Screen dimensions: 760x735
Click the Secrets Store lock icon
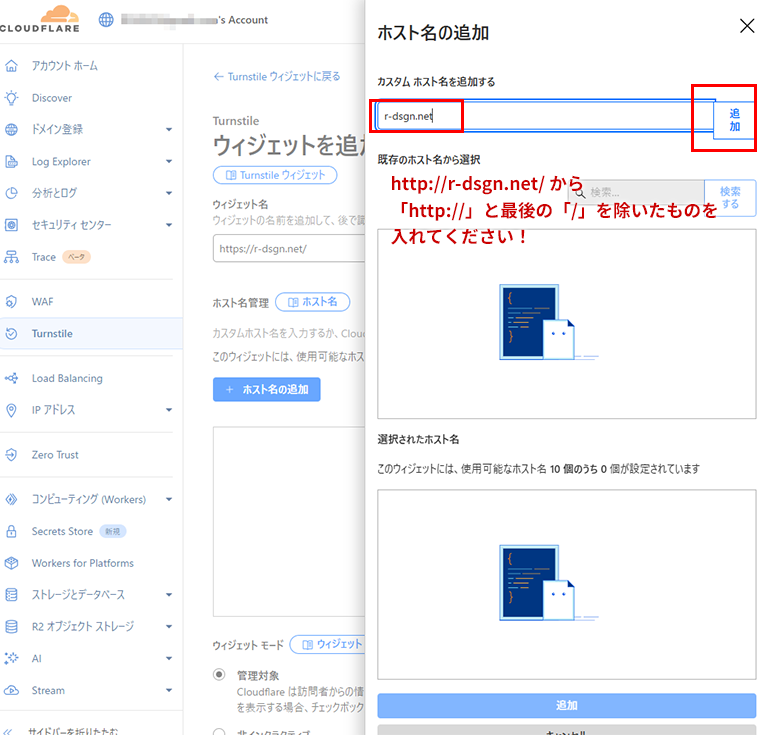[x=12, y=531]
